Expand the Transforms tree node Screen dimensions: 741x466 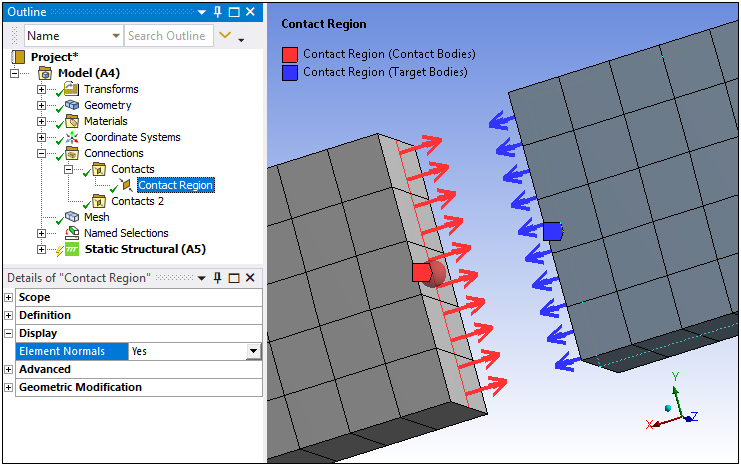coord(41,89)
